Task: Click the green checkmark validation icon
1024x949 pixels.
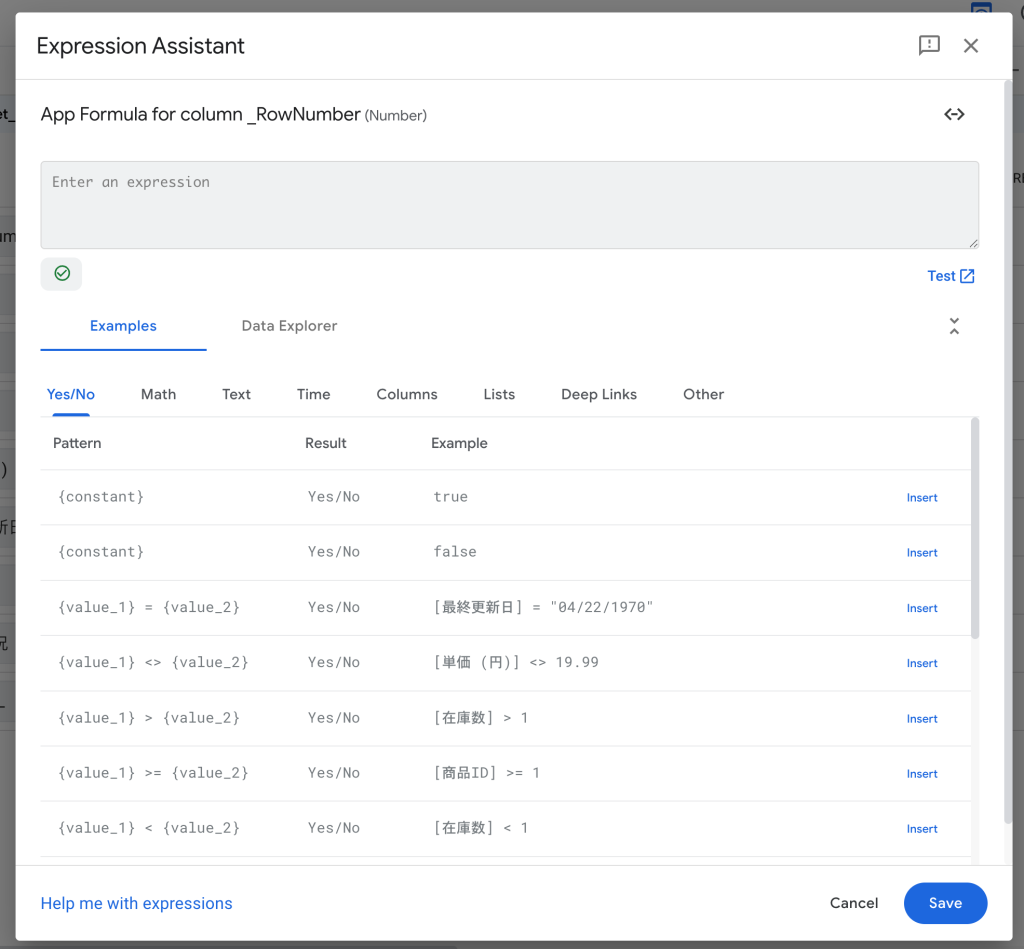Action: click(x=62, y=273)
